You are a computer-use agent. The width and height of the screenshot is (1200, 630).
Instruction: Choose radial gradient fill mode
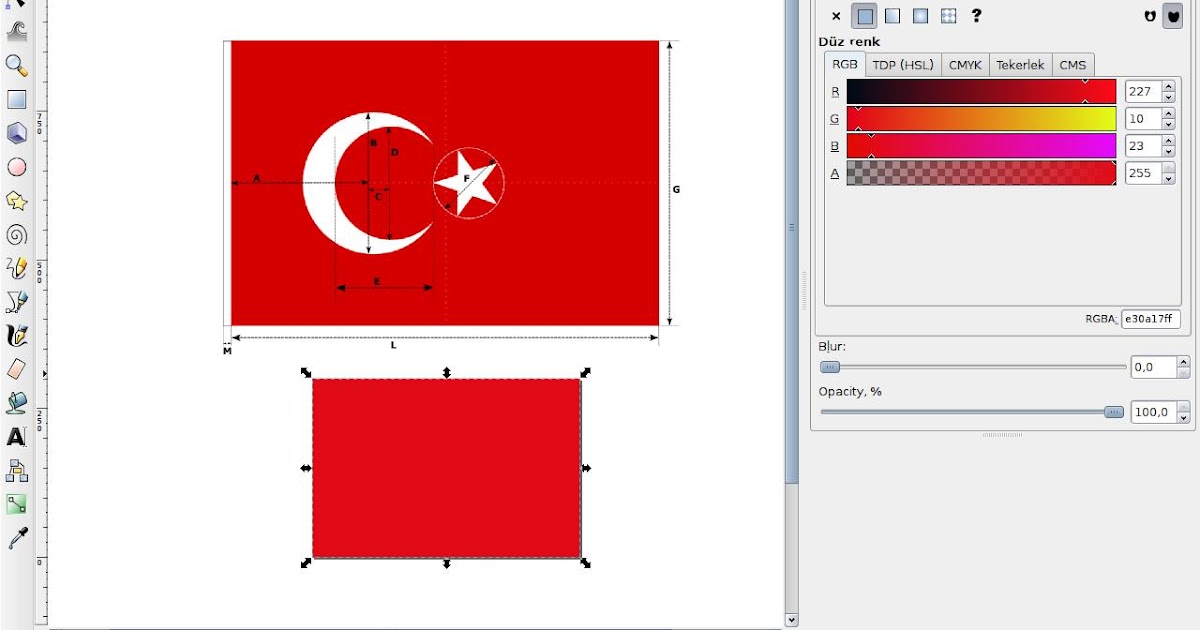click(x=921, y=16)
